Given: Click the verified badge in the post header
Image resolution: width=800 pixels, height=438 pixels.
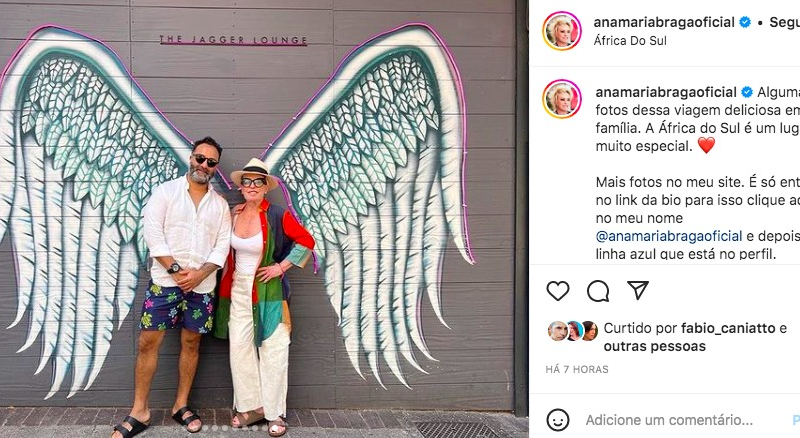Looking at the screenshot, I should click(x=745, y=22).
